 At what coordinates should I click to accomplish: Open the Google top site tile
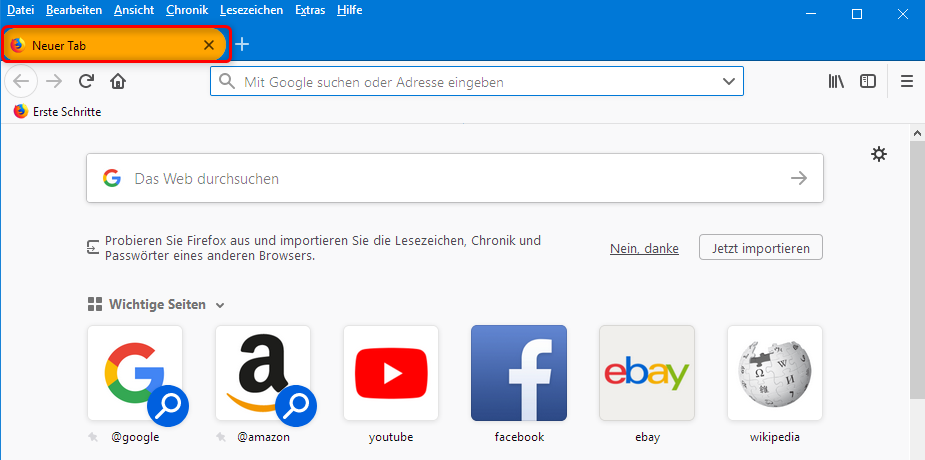[x=135, y=373]
